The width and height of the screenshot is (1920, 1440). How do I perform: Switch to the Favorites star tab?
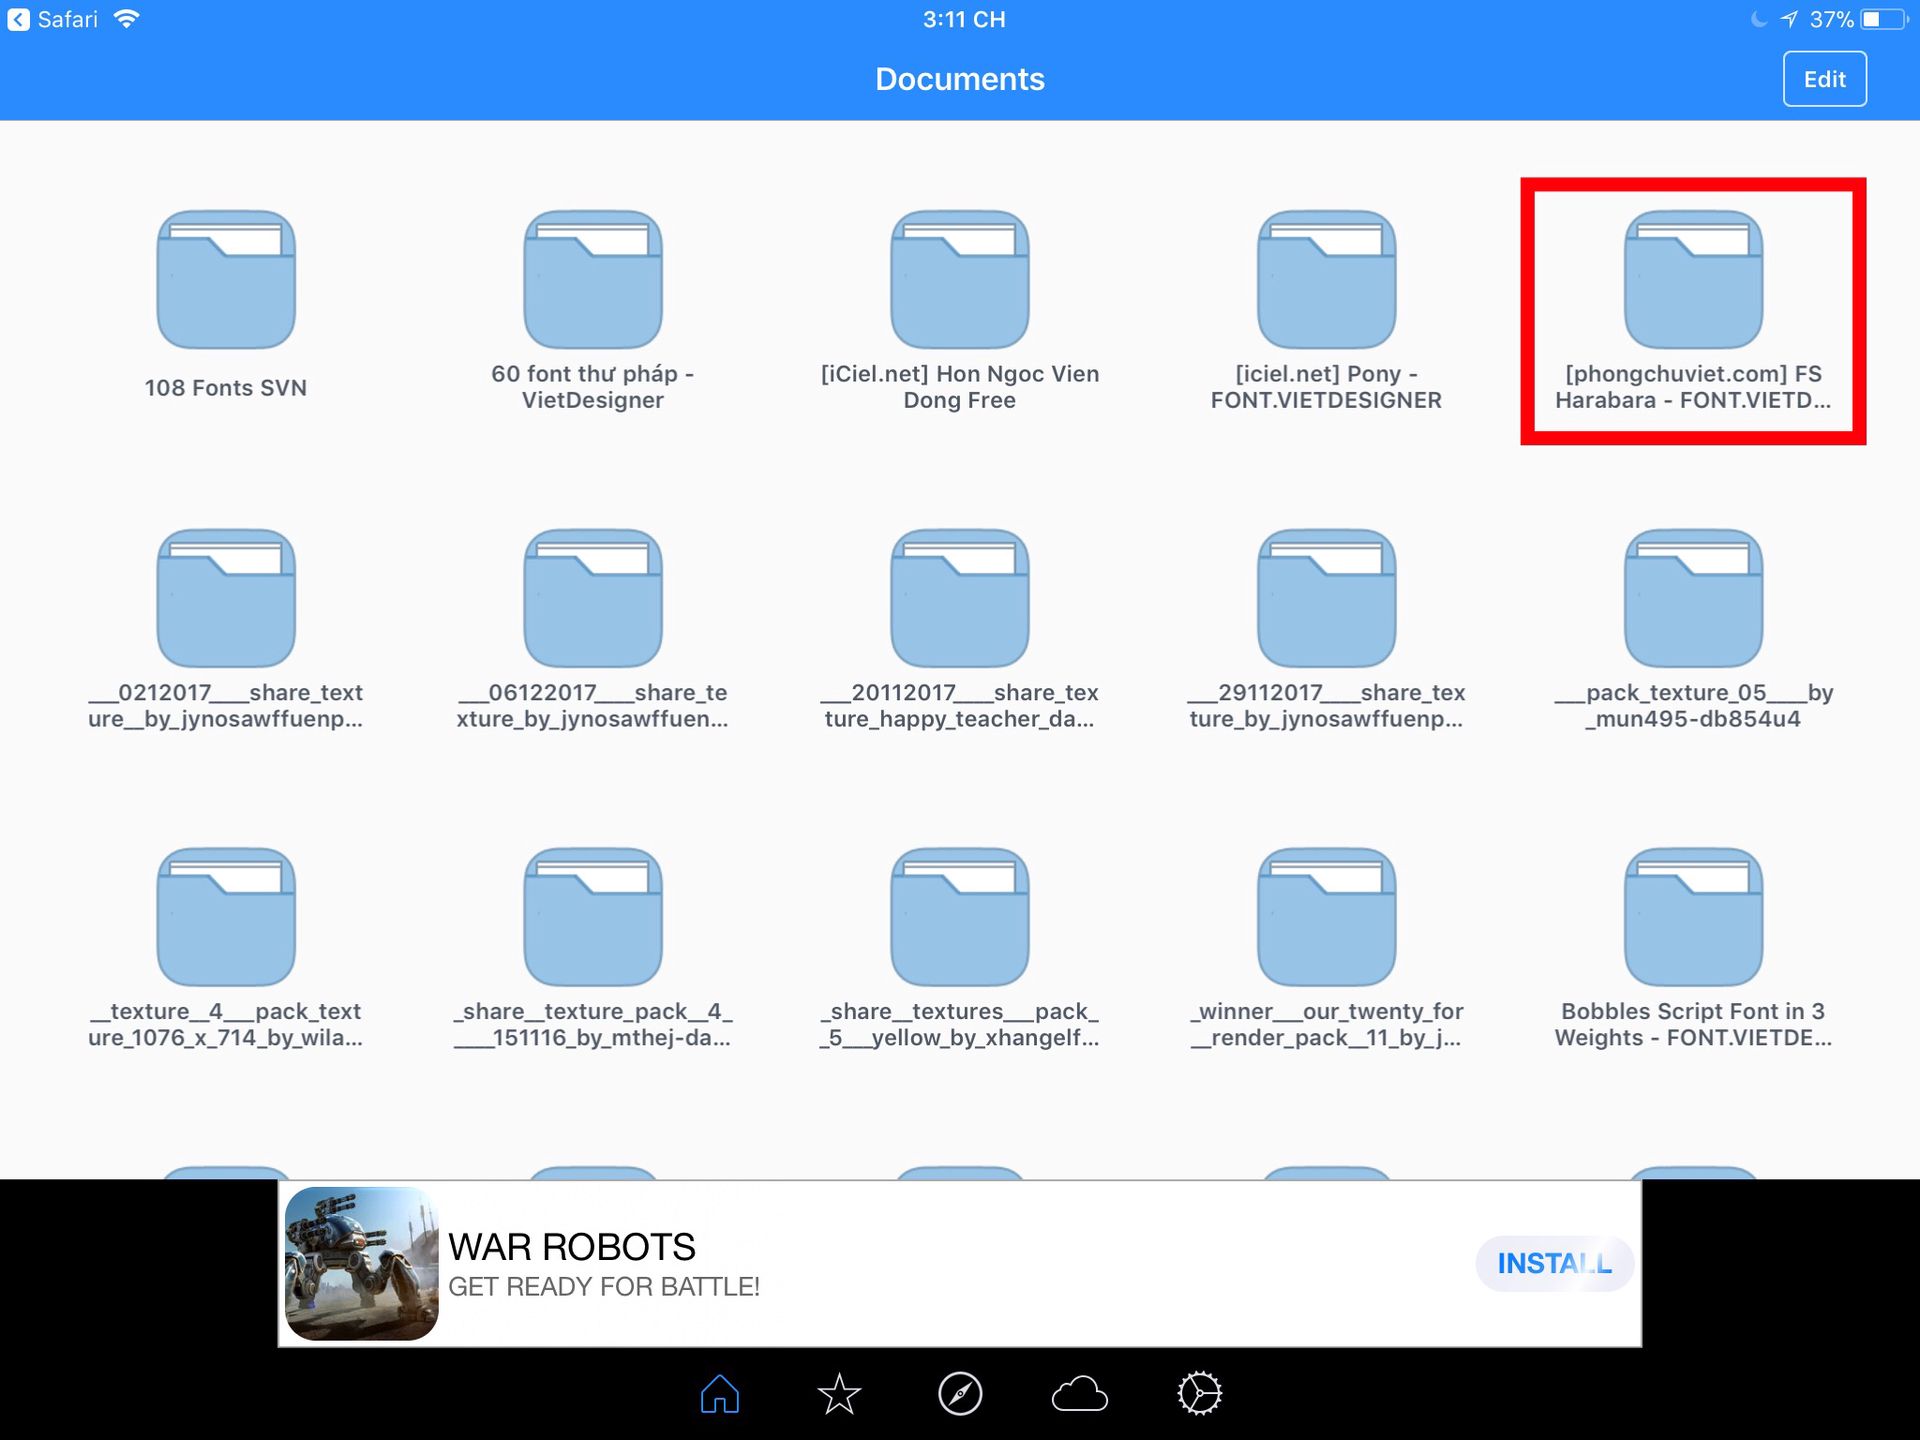point(839,1393)
